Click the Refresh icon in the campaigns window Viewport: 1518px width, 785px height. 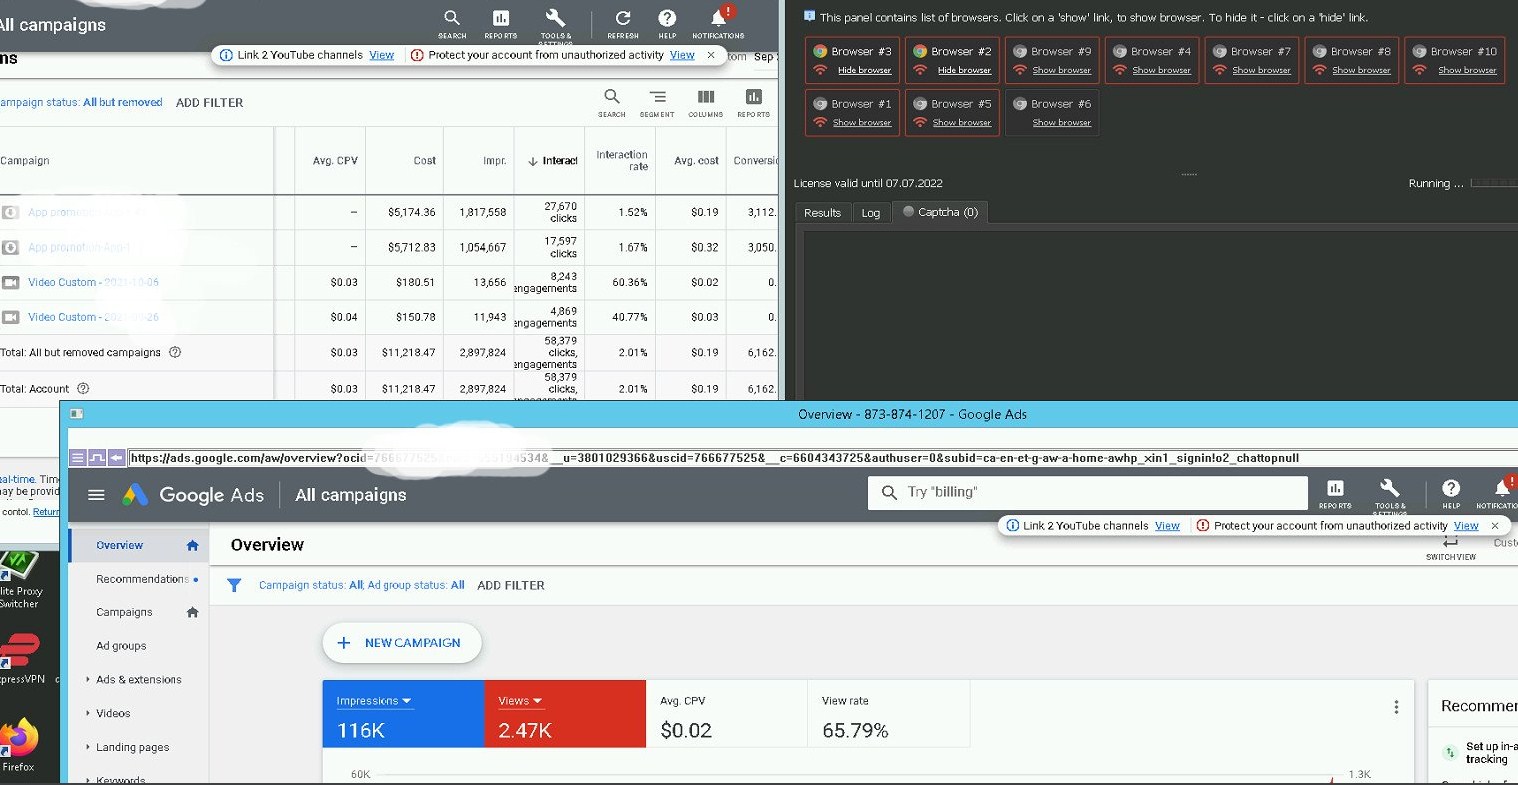coord(623,18)
